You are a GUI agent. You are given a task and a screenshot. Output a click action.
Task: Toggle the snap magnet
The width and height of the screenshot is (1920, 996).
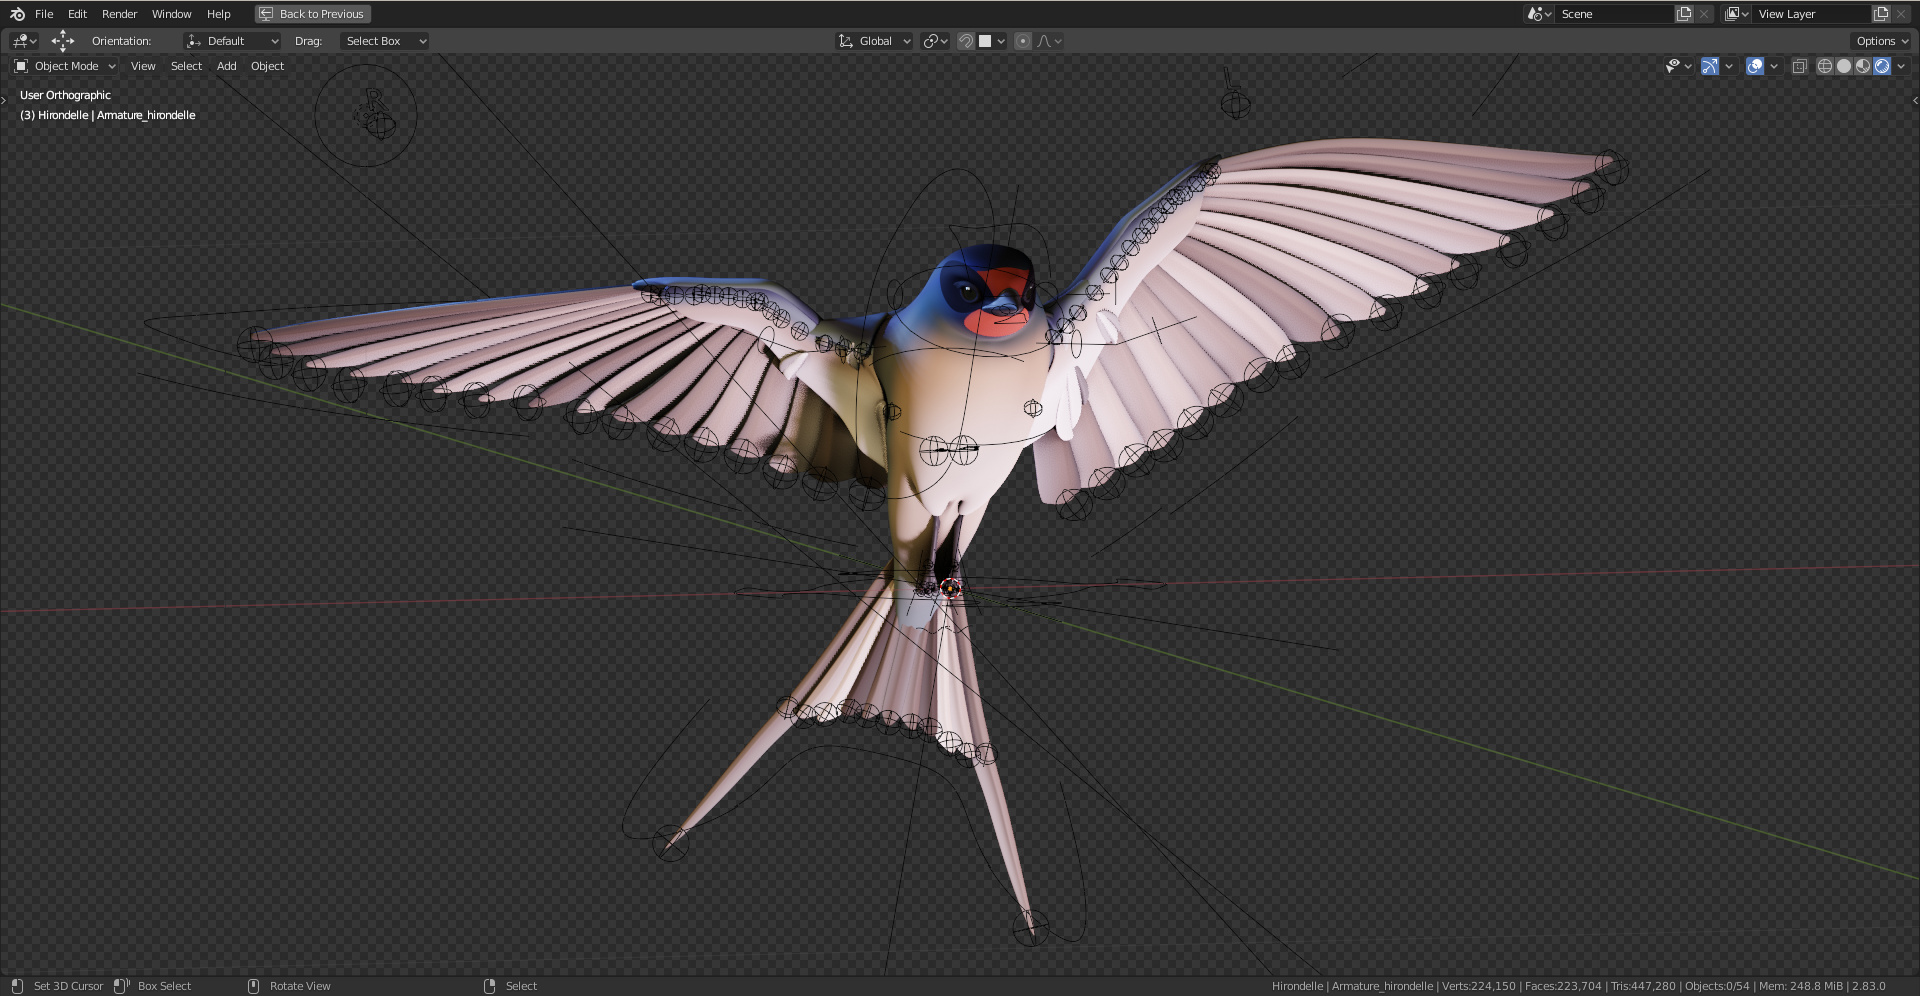coord(965,41)
